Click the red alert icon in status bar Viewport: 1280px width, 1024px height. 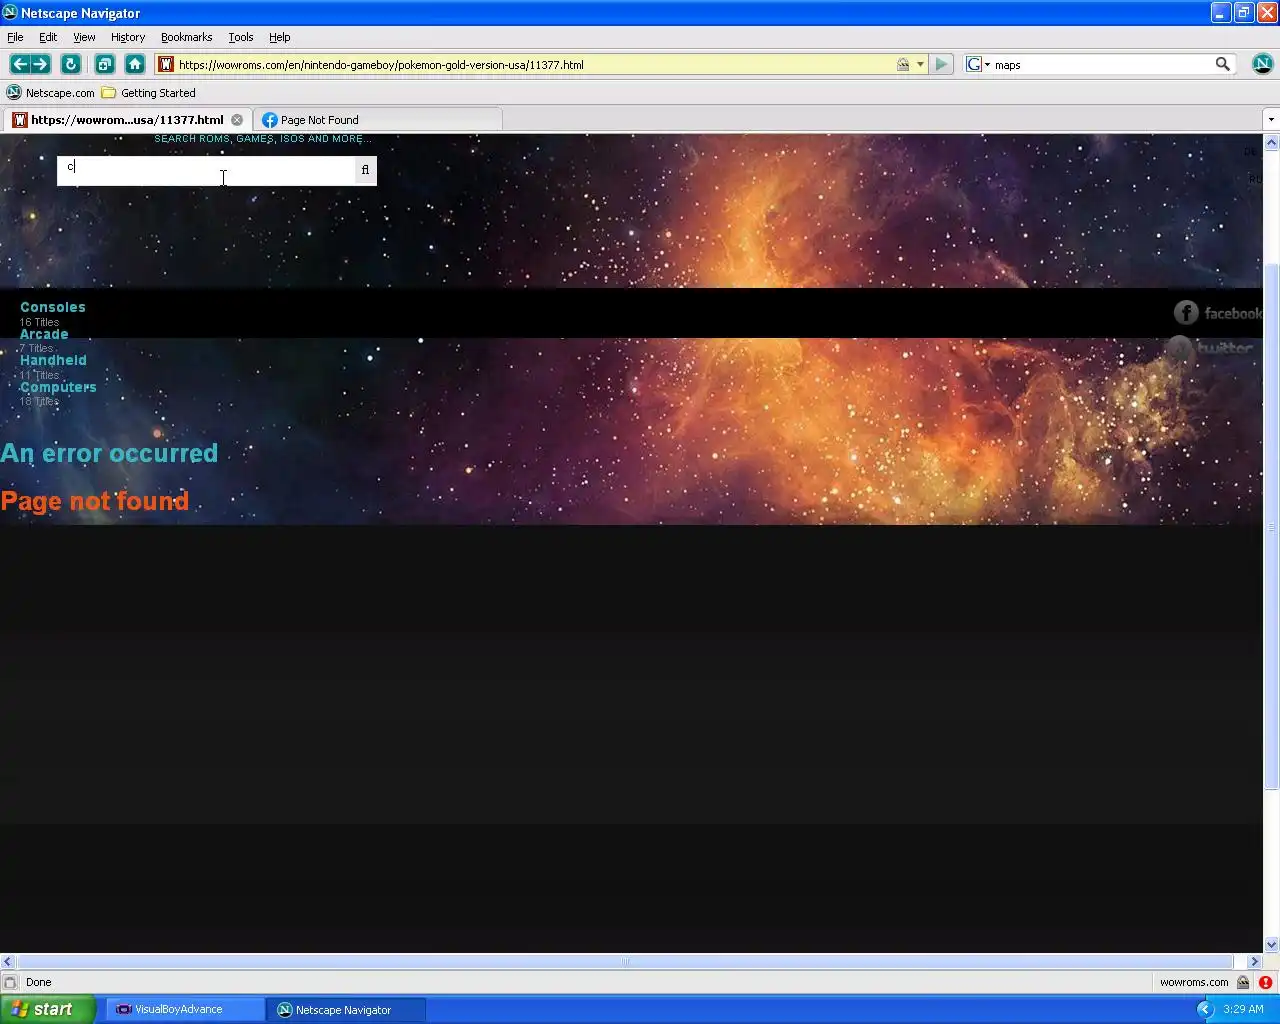(1265, 982)
